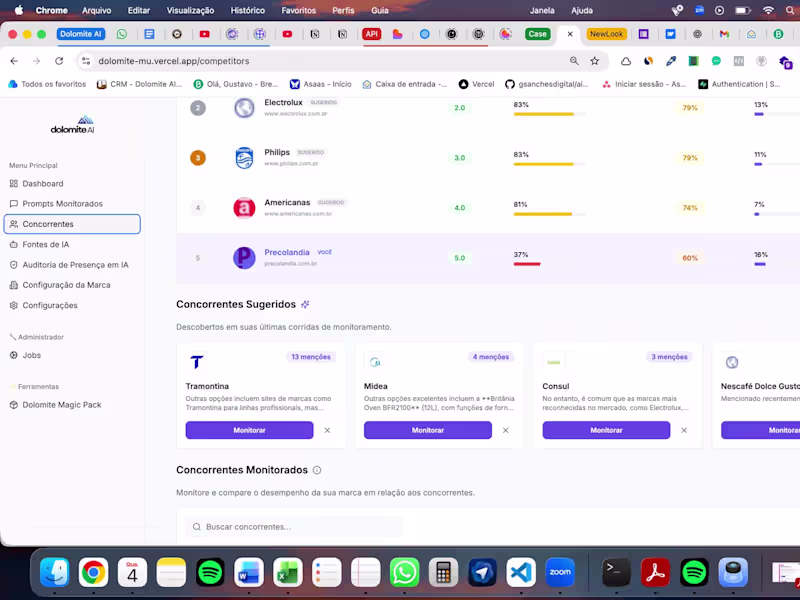Switch to the Case browser tab
This screenshot has width=800, height=600.
[x=537, y=34]
